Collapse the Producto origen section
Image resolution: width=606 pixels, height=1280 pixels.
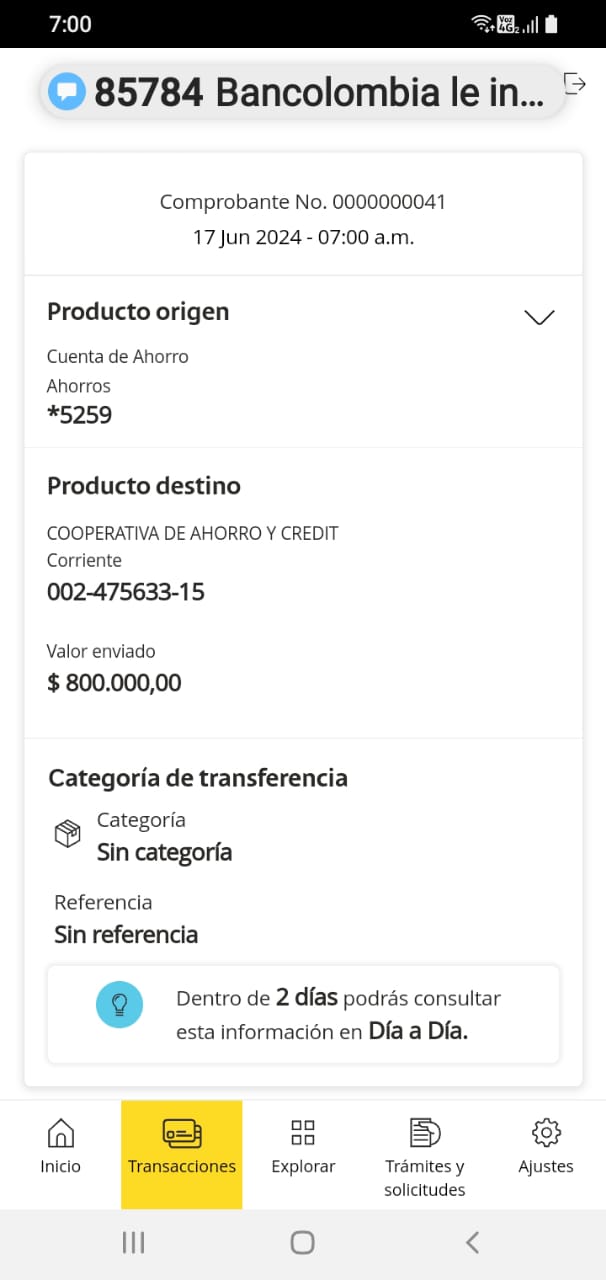[x=539, y=317]
